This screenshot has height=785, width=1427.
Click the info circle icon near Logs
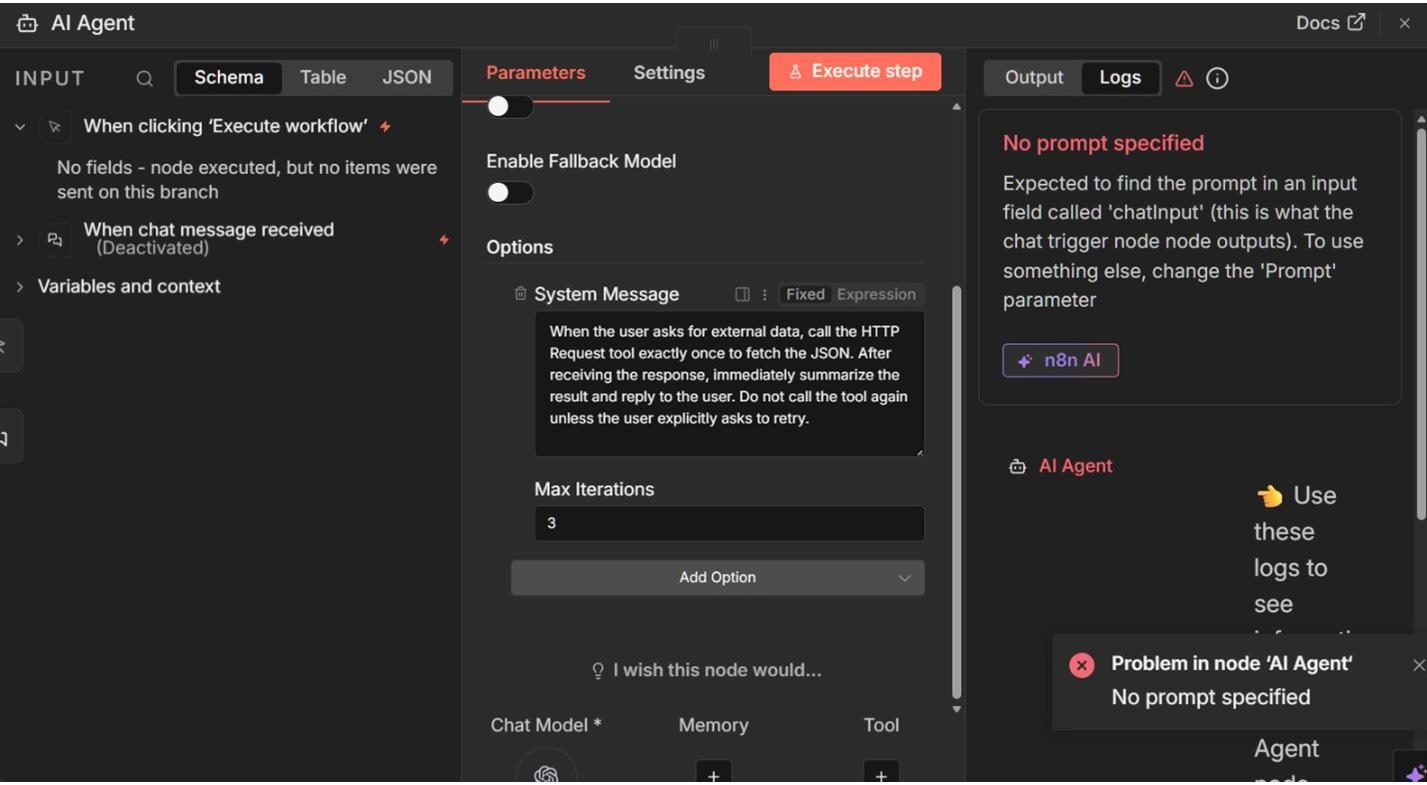pos(1217,78)
